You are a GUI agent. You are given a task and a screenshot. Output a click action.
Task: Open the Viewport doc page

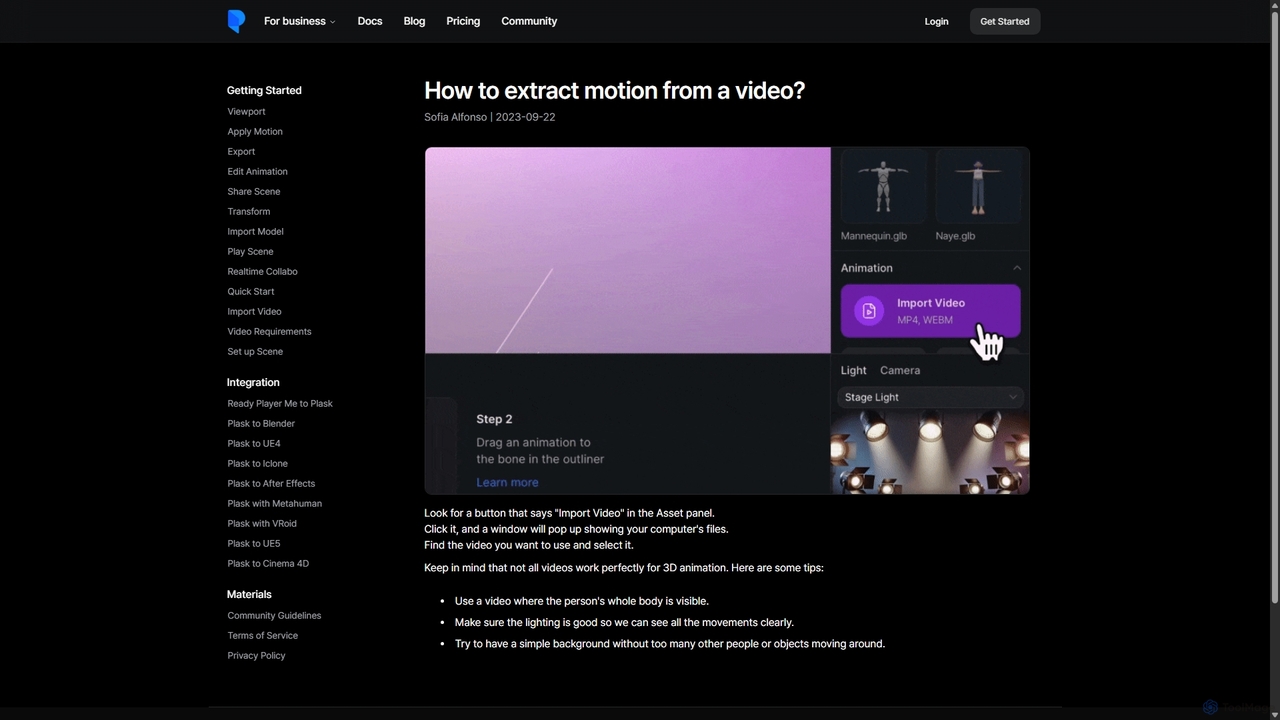point(246,112)
